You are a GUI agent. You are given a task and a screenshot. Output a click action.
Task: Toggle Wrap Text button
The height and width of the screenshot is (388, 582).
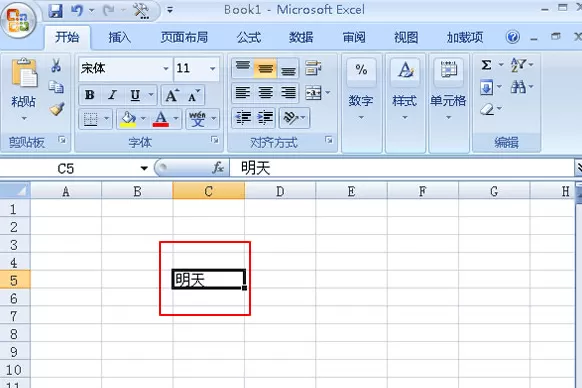tap(313, 68)
